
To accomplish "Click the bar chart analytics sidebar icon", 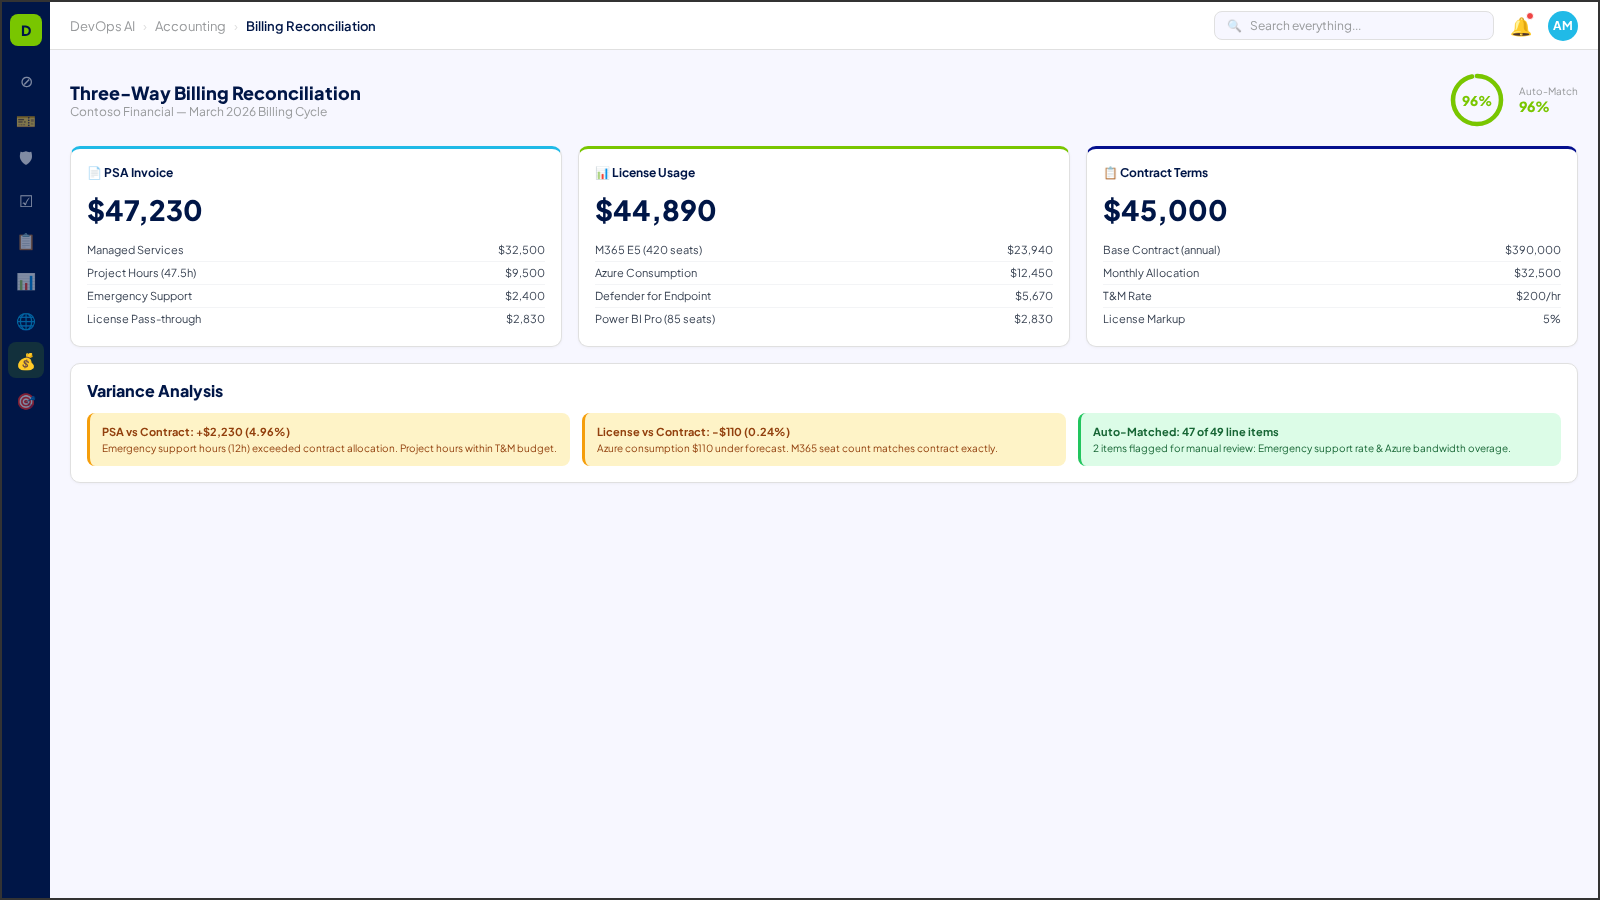I will [x=26, y=281].
